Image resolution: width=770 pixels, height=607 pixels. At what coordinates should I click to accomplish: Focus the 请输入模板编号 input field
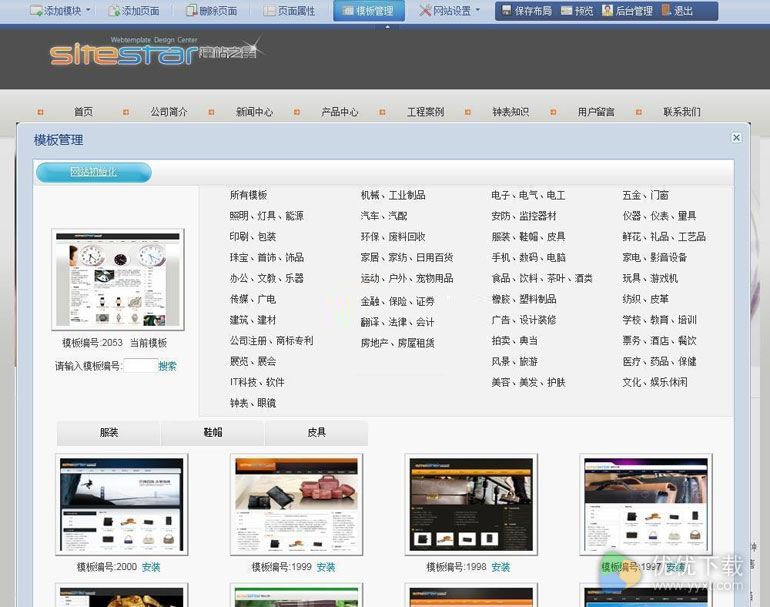[x=140, y=365]
